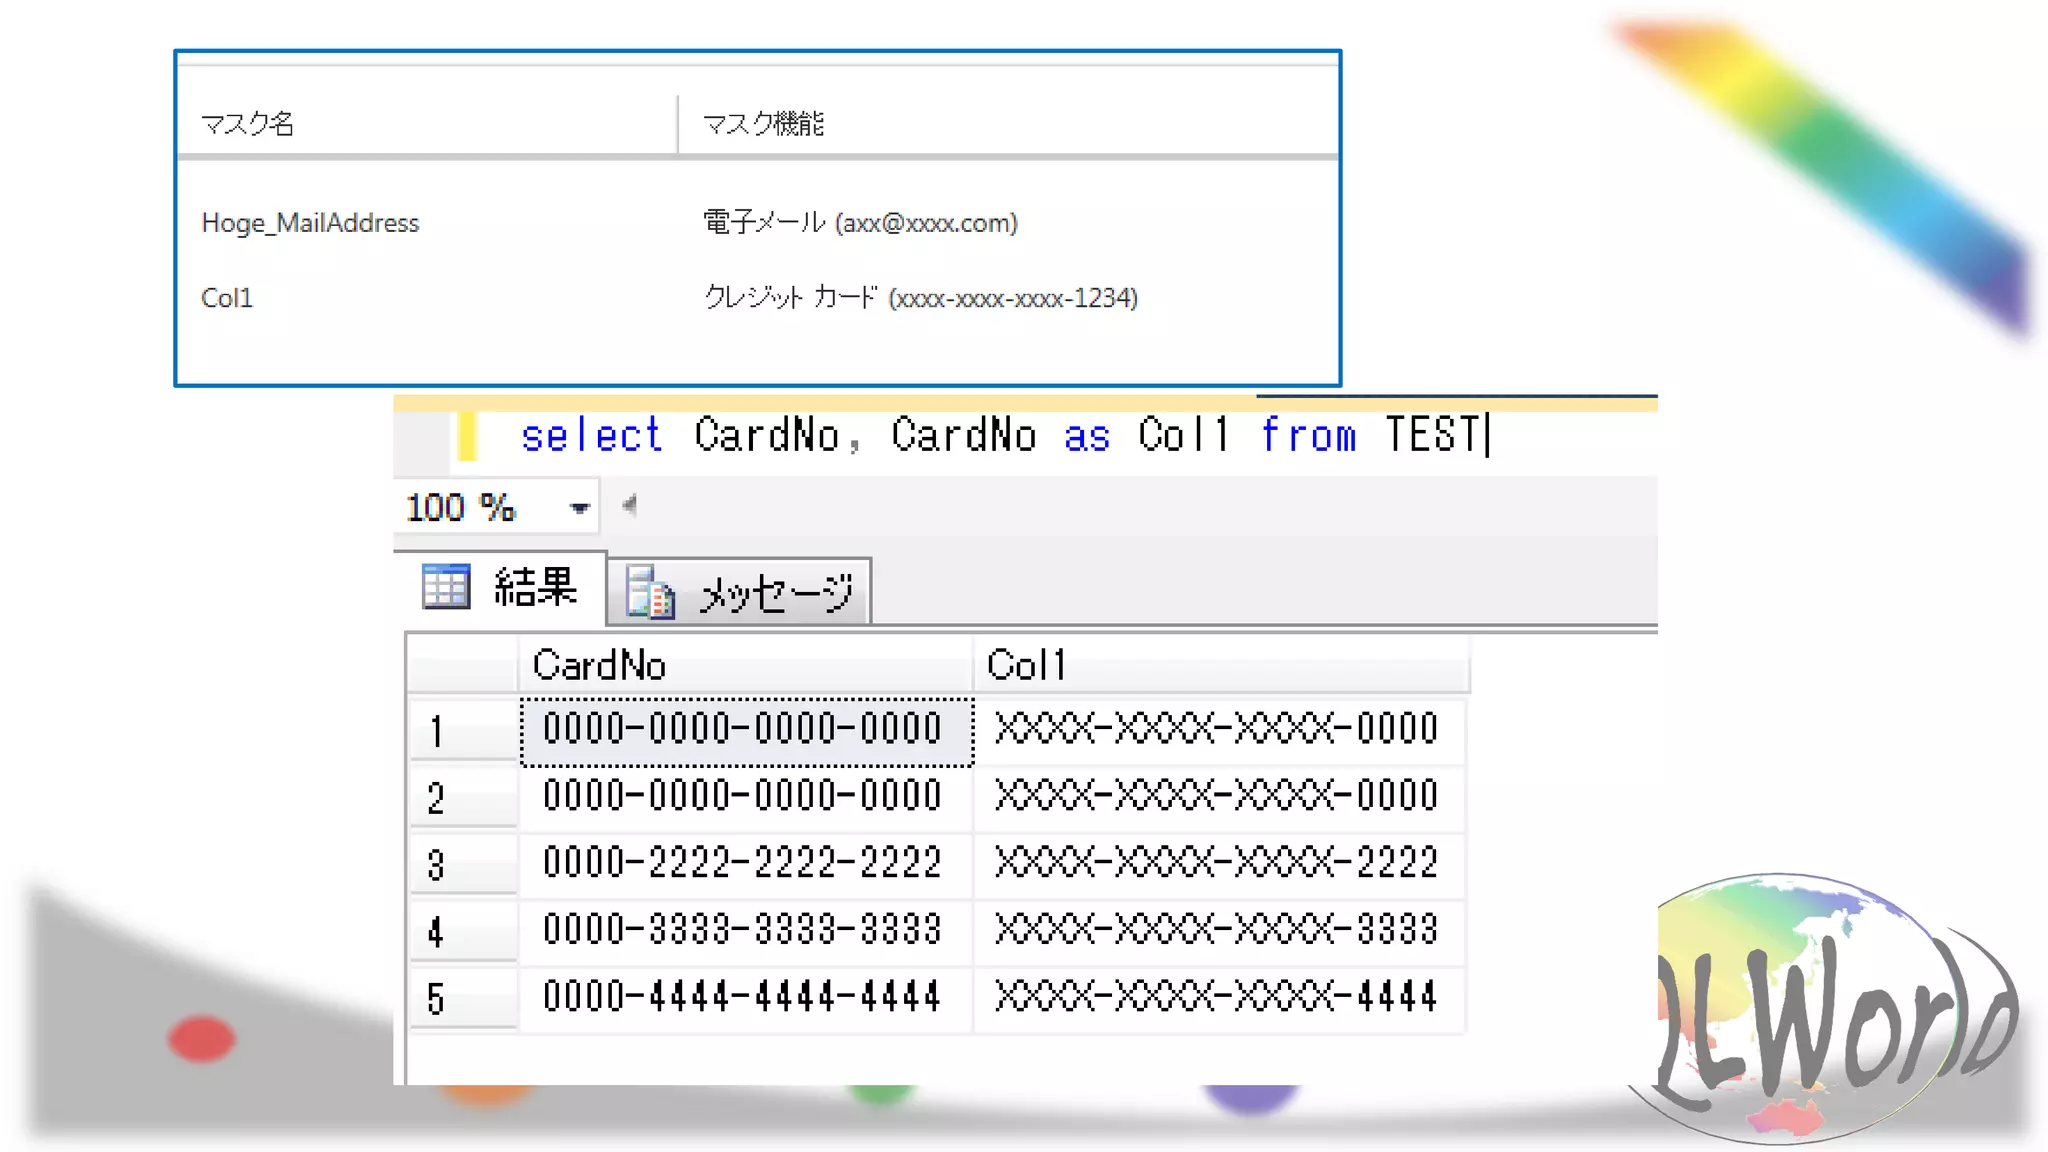The image size is (2048, 1152).
Task: Click the マスク名 column header
Action: (248, 124)
